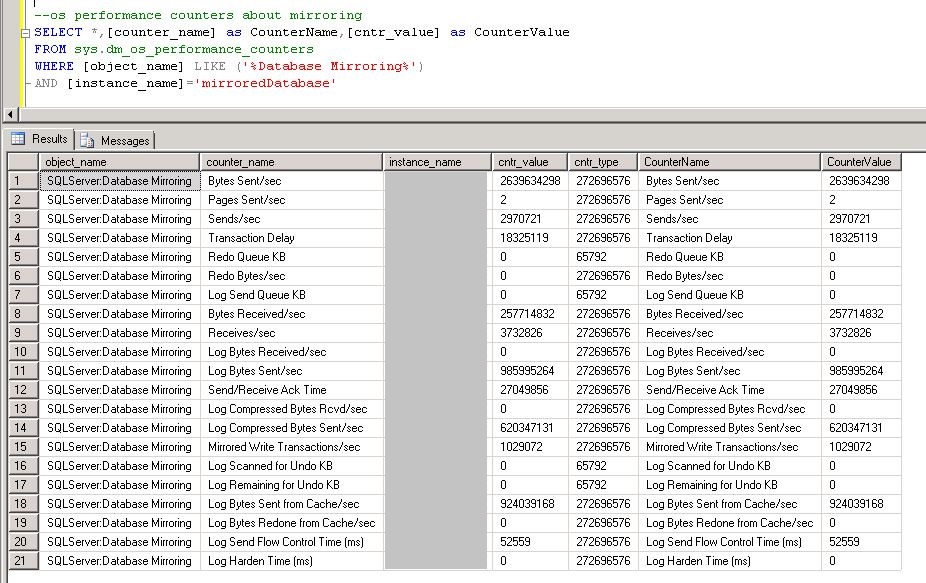The image size is (926, 583).
Task: Select row header 1 to highlight first row
Action: click(x=18, y=180)
